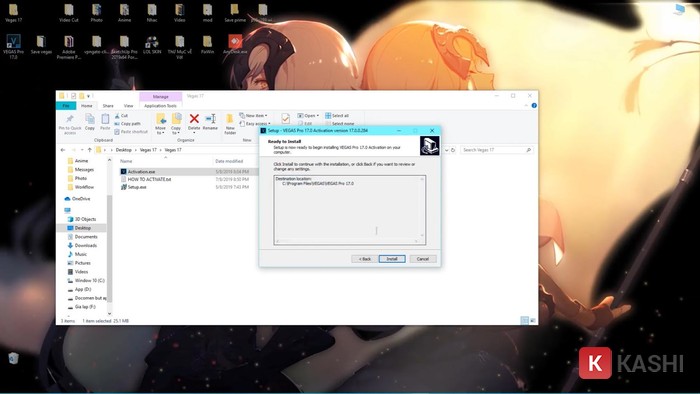Click the red Delete icon

point(194,119)
